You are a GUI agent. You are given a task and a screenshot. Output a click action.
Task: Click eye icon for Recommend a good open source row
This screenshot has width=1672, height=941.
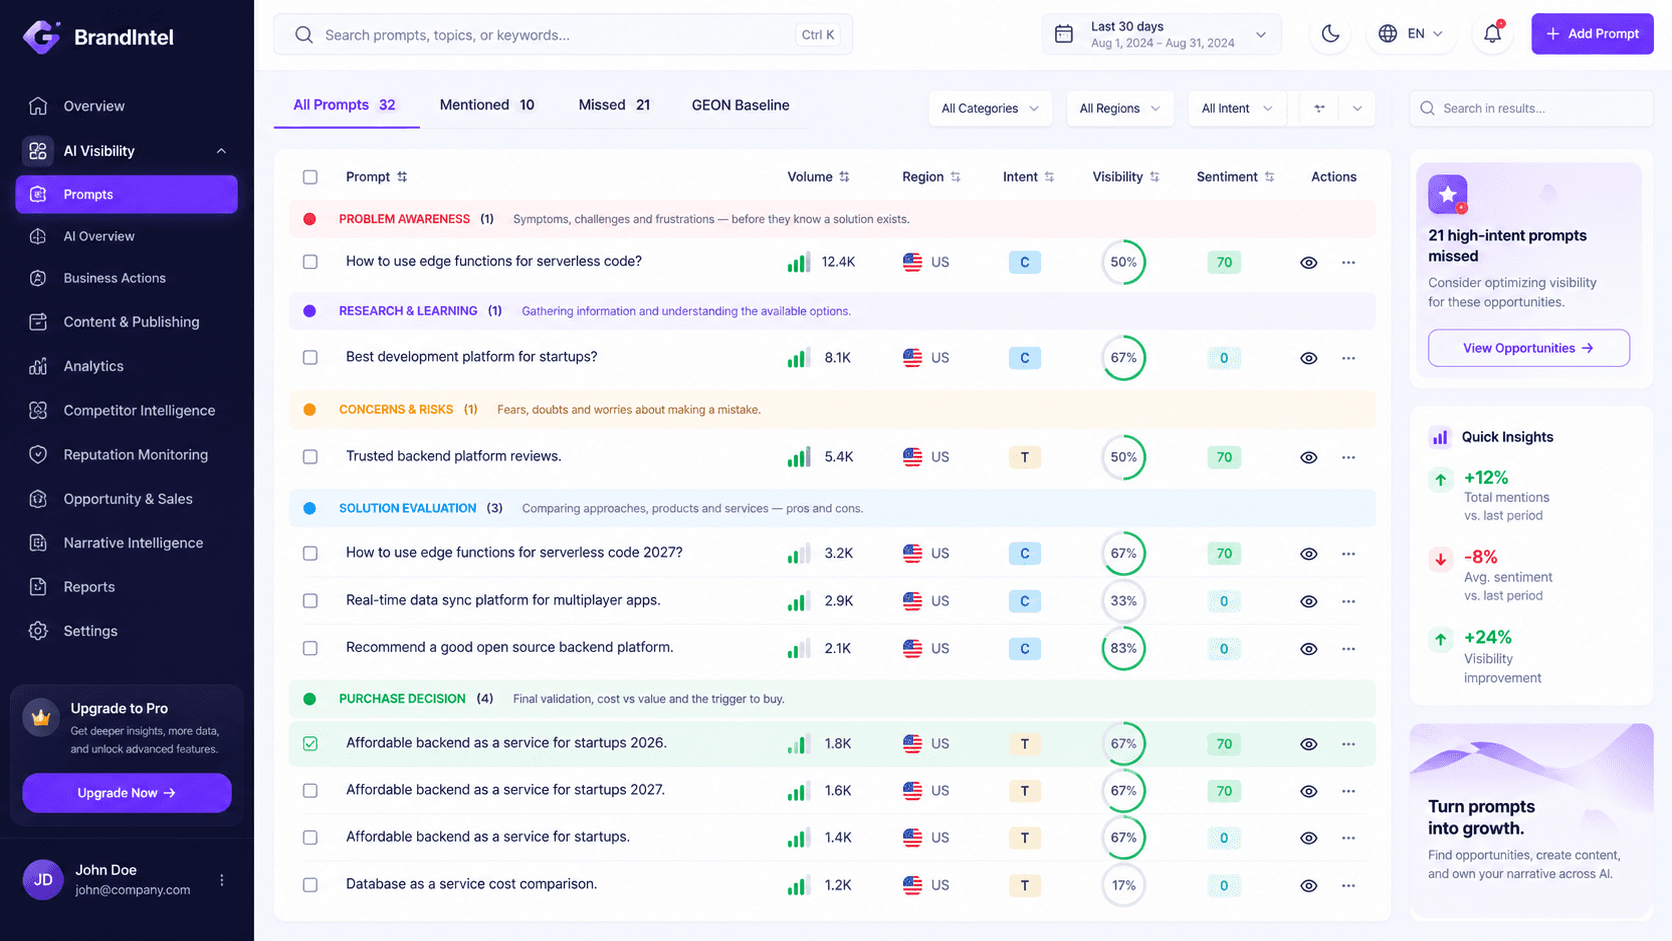point(1308,649)
